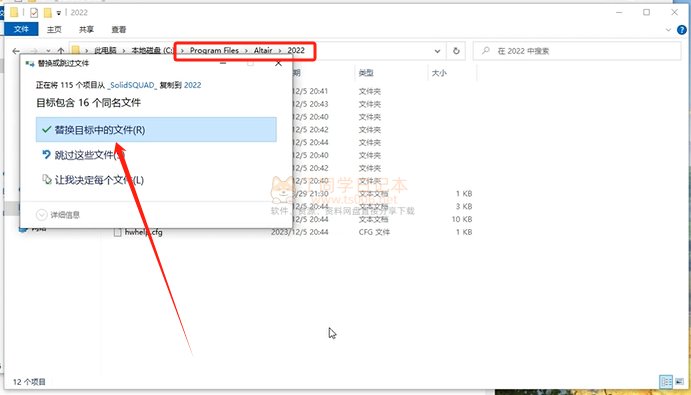Click the _SolidSQUAD_ source folder link
Image resolution: width=691 pixels, height=395 pixels.
[132, 85]
